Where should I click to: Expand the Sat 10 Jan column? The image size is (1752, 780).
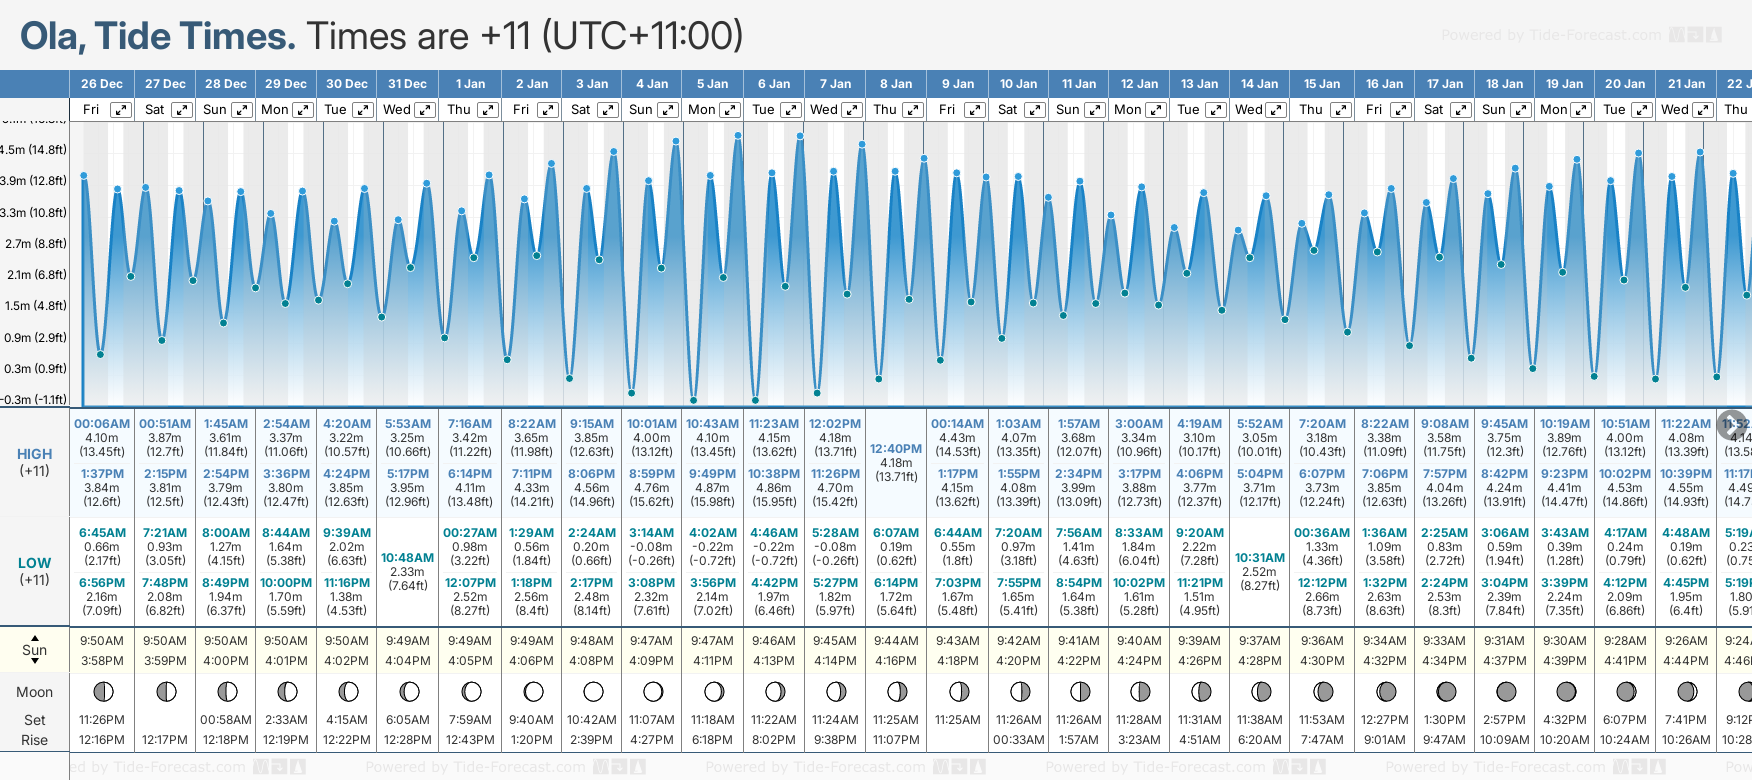pyautogui.click(x=1035, y=110)
